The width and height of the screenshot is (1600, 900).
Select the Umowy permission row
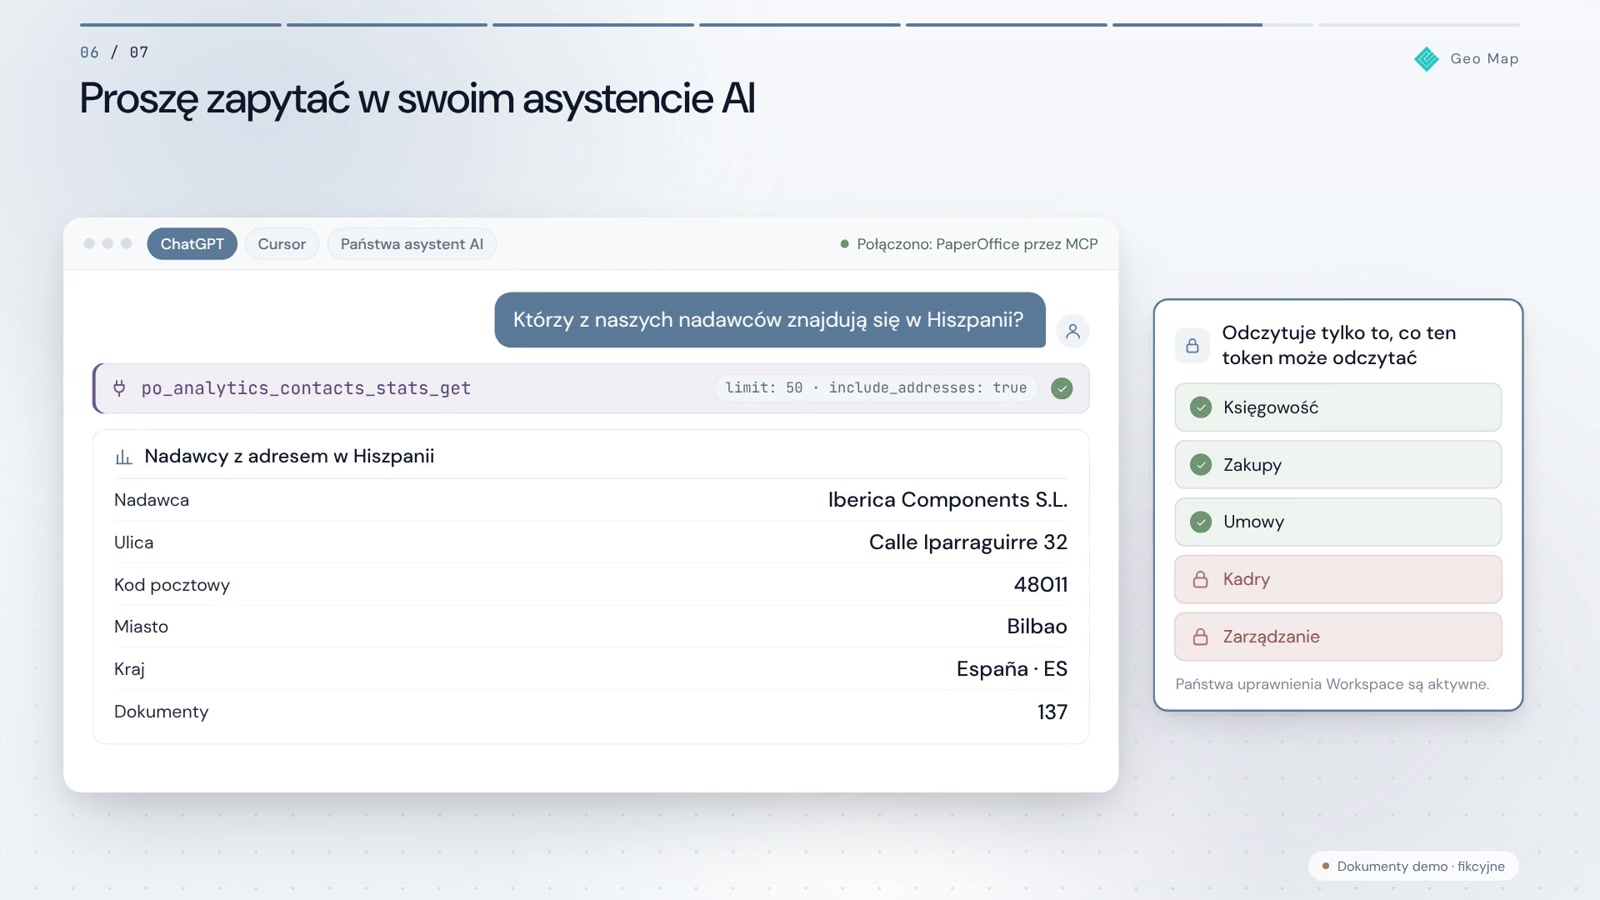(1338, 522)
